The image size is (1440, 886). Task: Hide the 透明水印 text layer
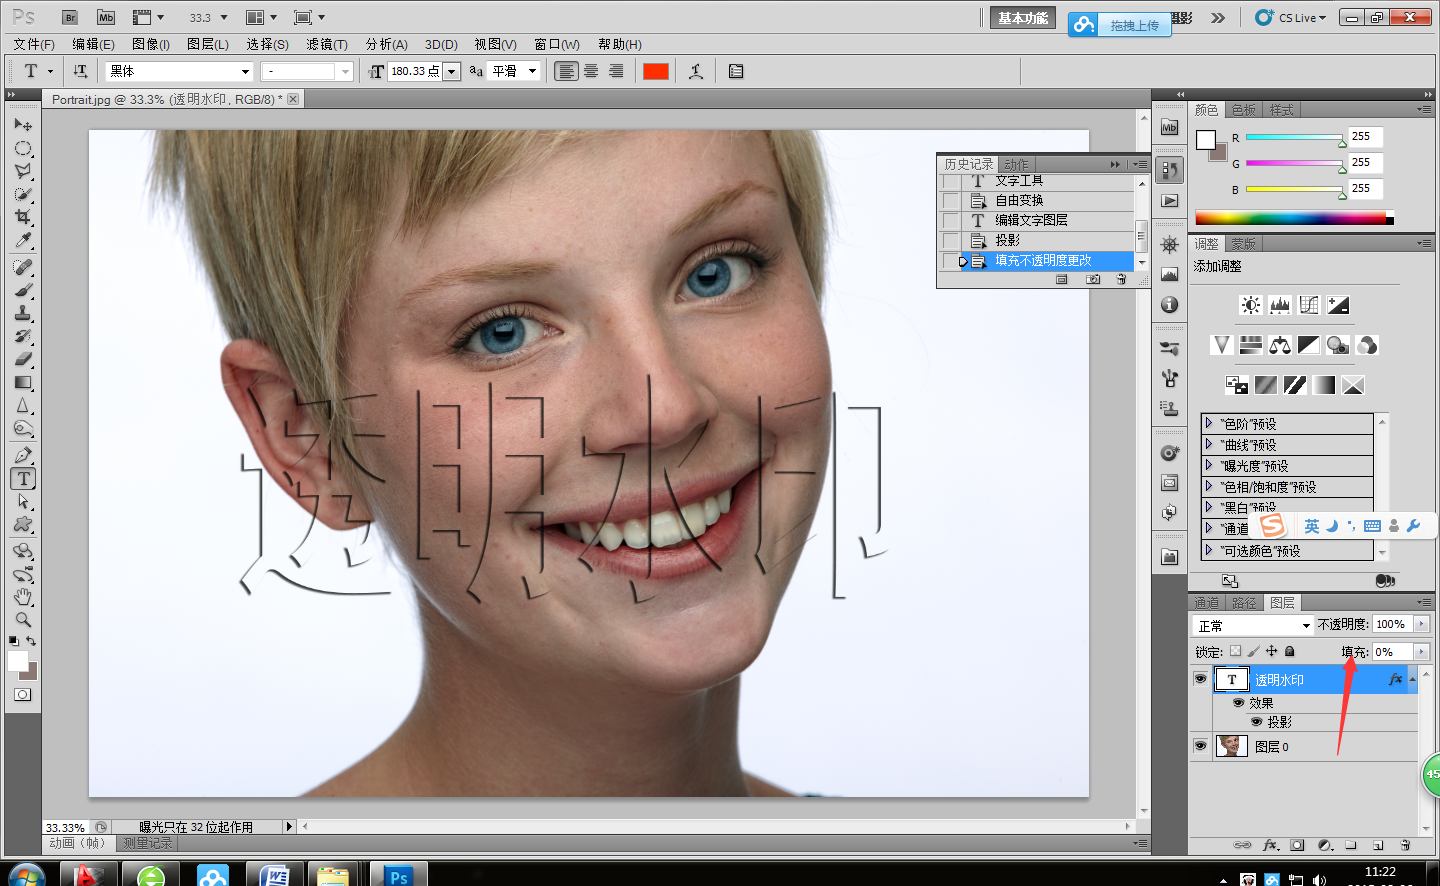coord(1200,679)
